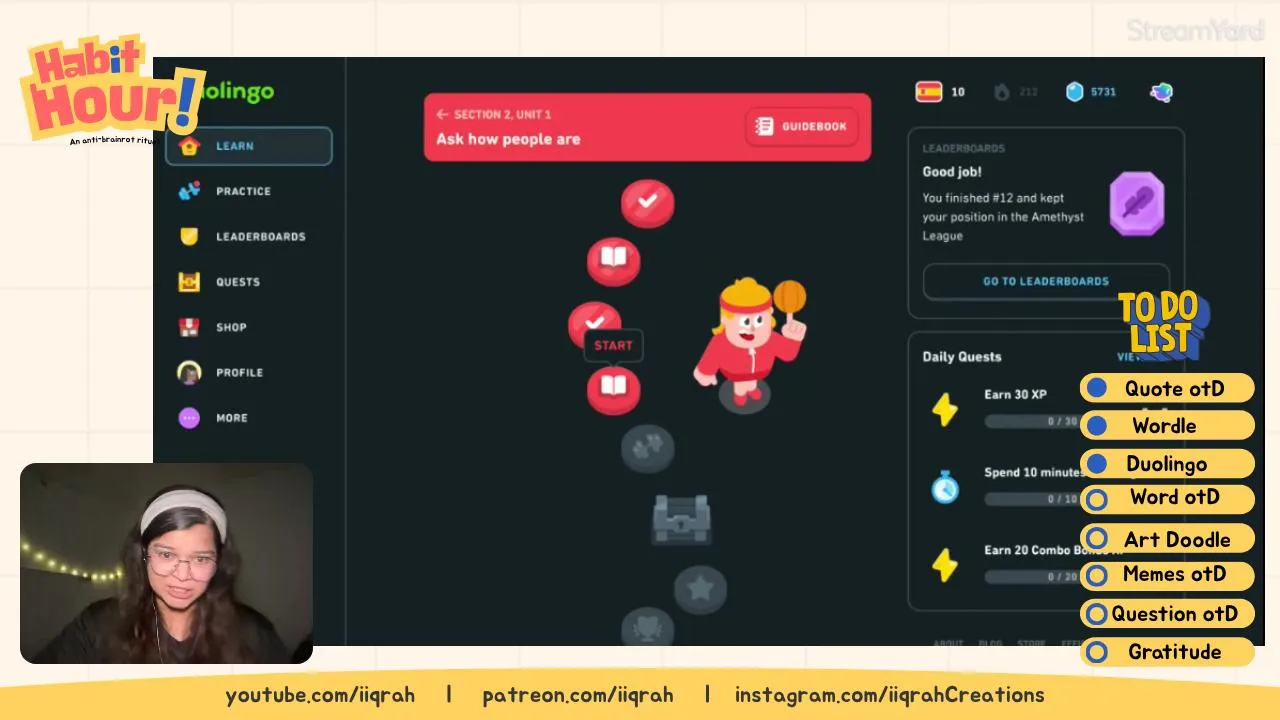Click the 'Ask how people are' unit title

508,139
